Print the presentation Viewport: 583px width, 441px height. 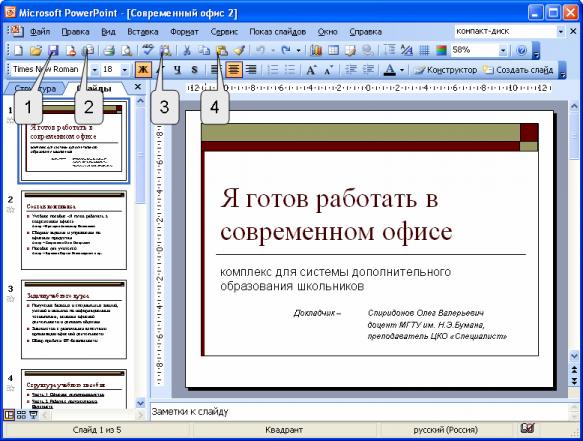(109, 50)
